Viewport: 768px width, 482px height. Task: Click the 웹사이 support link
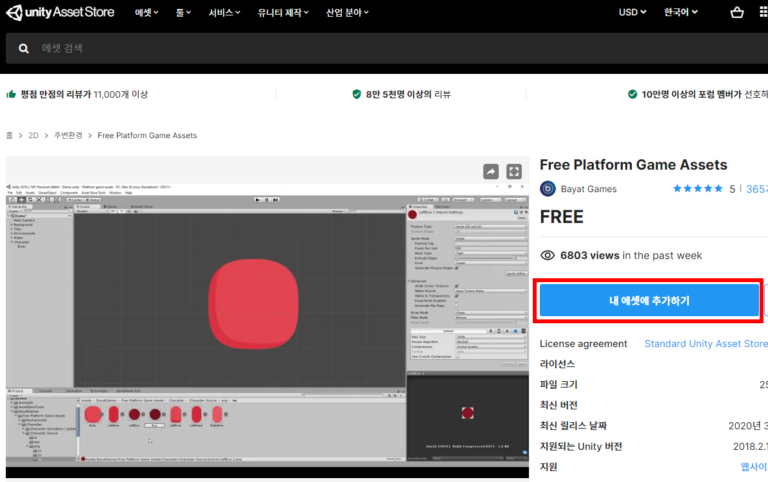754,467
